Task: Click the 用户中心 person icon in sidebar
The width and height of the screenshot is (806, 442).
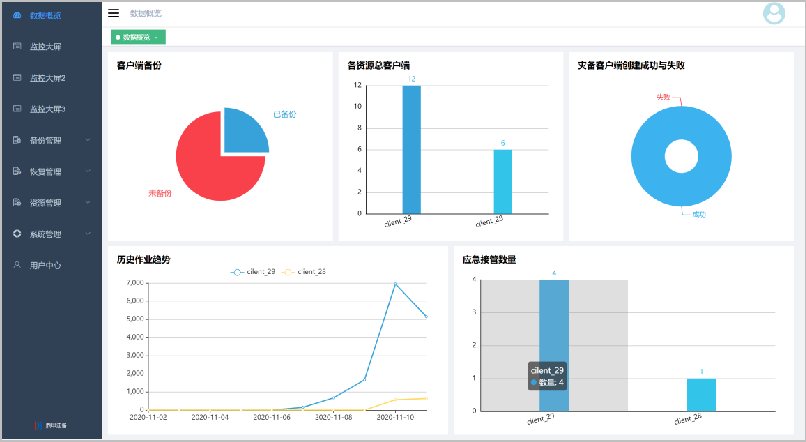Action: pyautogui.click(x=17, y=265)
